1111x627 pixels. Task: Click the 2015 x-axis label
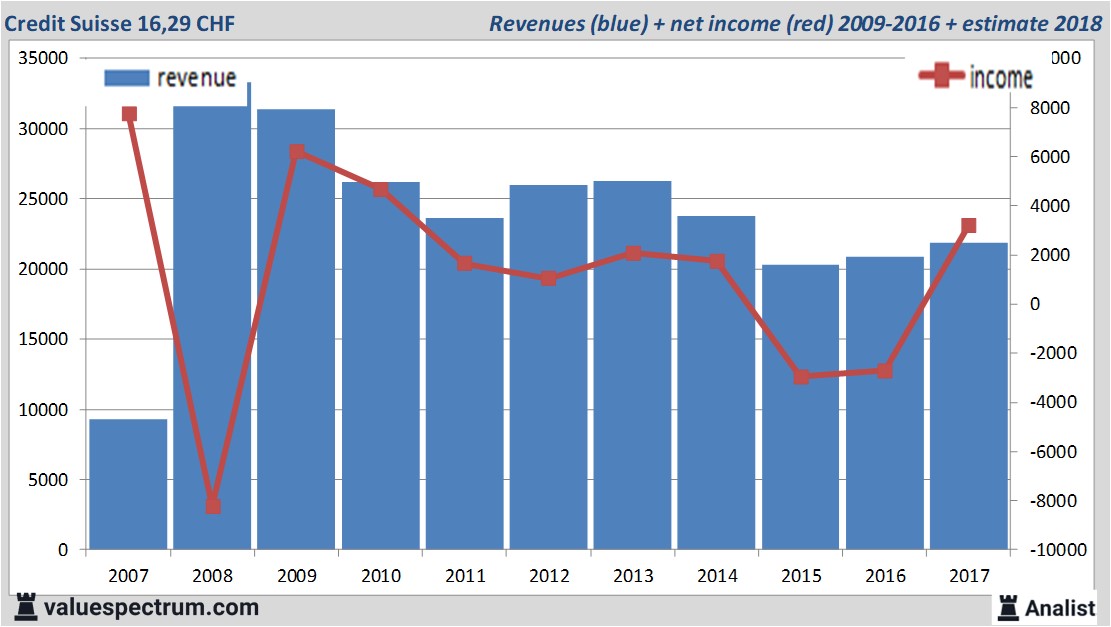click(801, 575)
